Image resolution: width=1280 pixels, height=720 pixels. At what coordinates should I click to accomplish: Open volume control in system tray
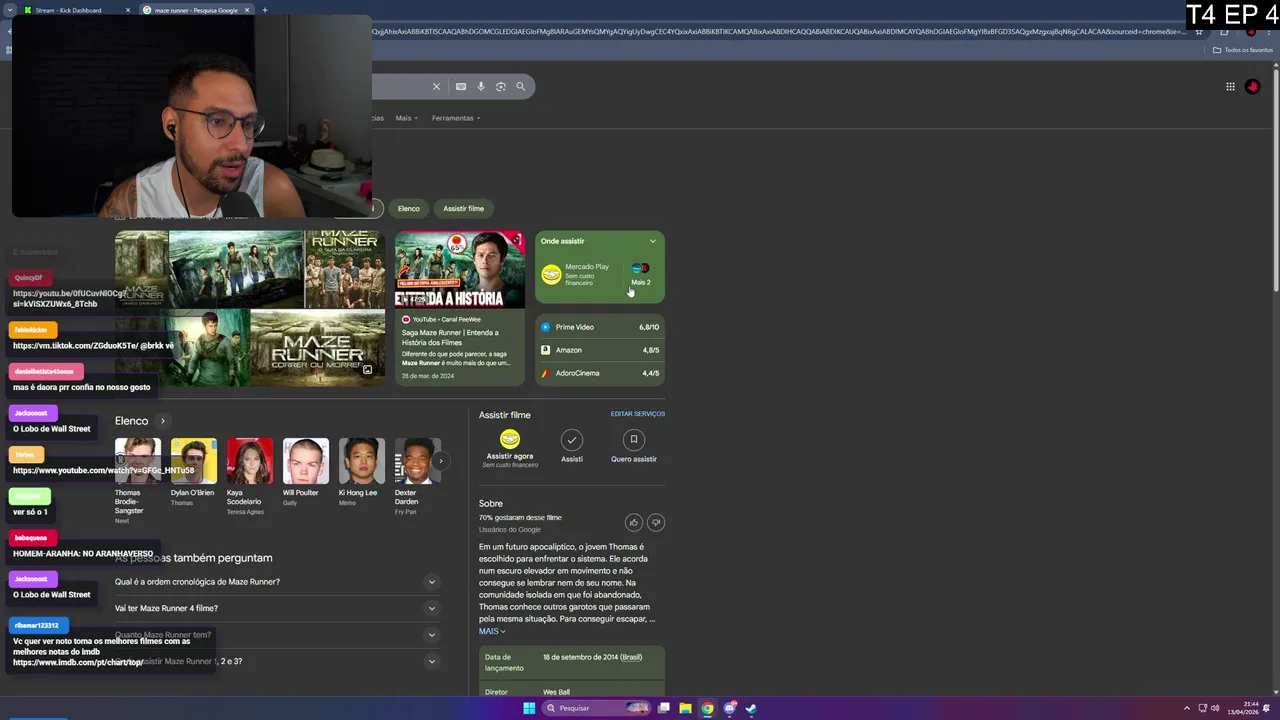tap(1215, 708)
